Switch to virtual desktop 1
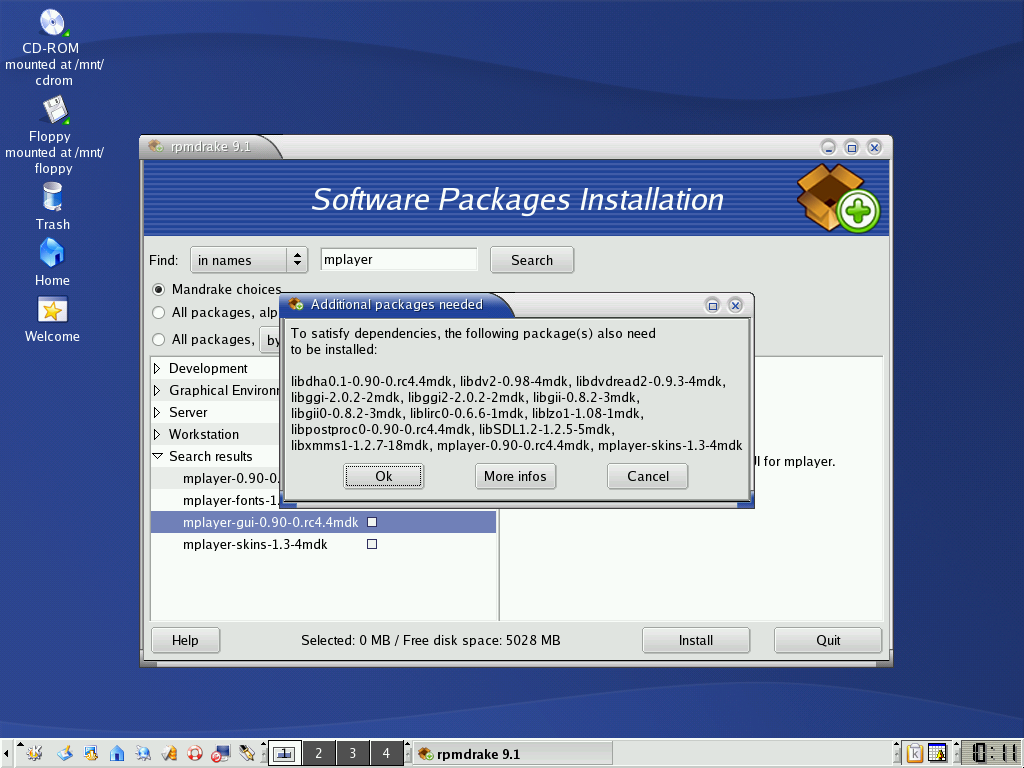 [x=285, y=754]
